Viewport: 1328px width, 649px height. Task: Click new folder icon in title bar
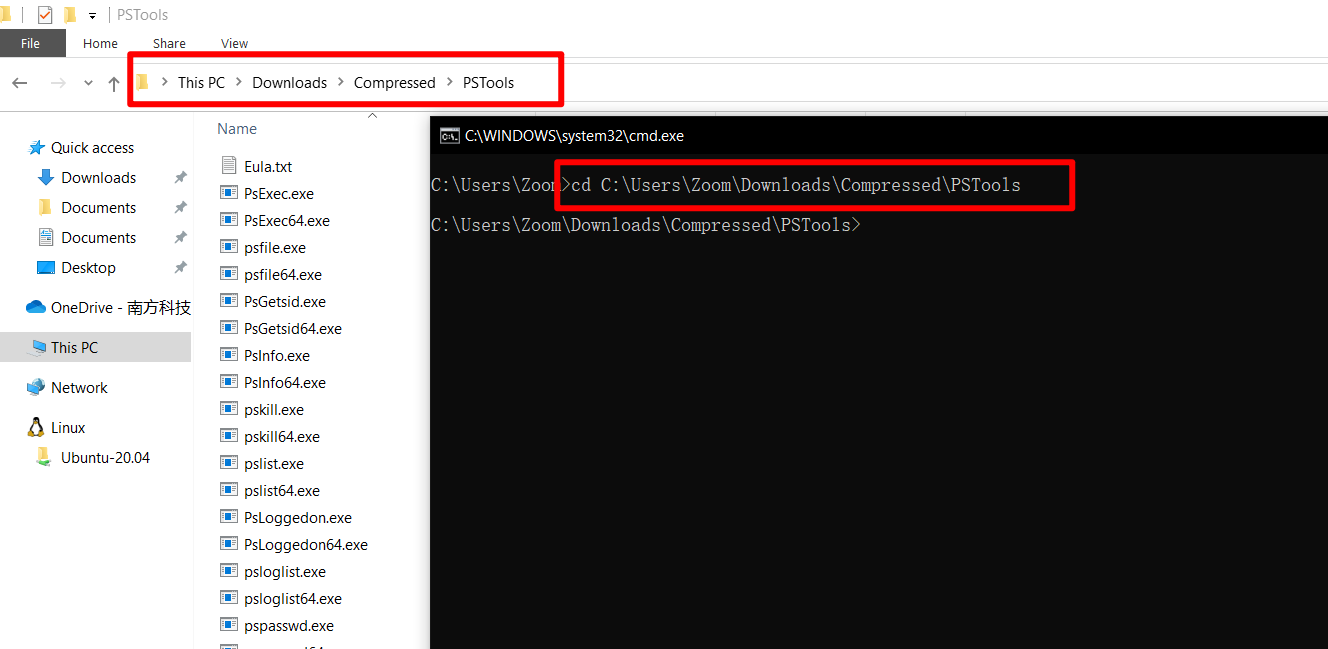[70, 15]
